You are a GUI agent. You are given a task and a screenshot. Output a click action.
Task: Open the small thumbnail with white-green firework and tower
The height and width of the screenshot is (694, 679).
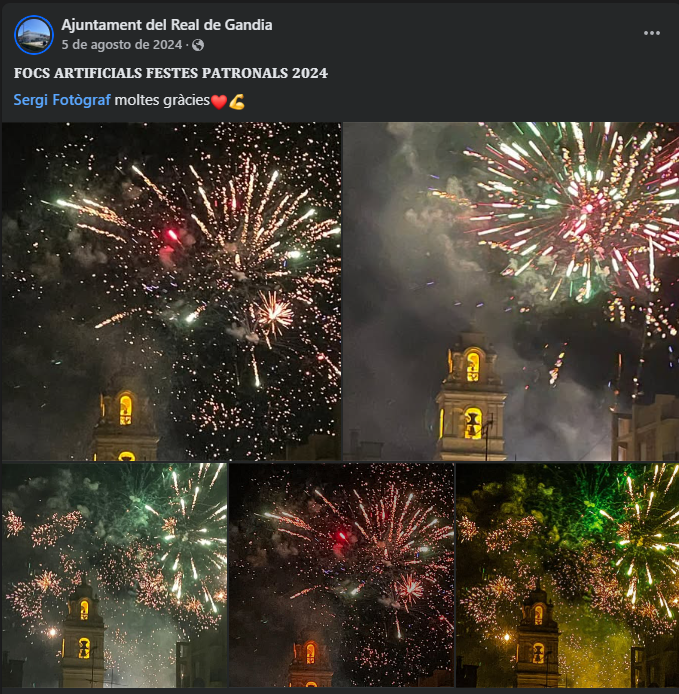[x=115, y=575]
